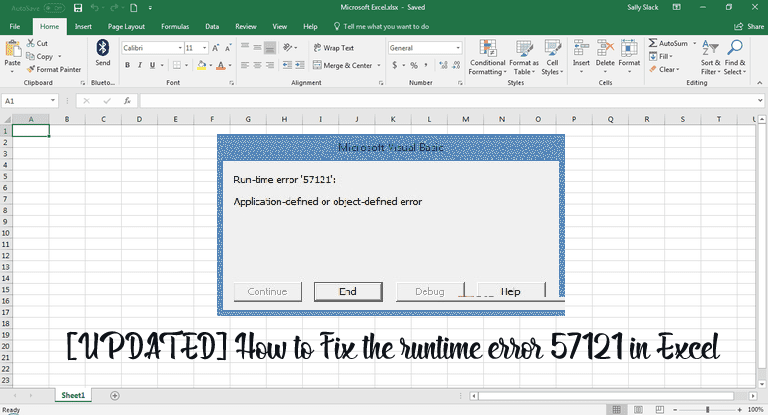The width and height of the screenshot is (768, 415).
Task: Open the Fill Color bucket swatch
Action: tap(202, 65)
